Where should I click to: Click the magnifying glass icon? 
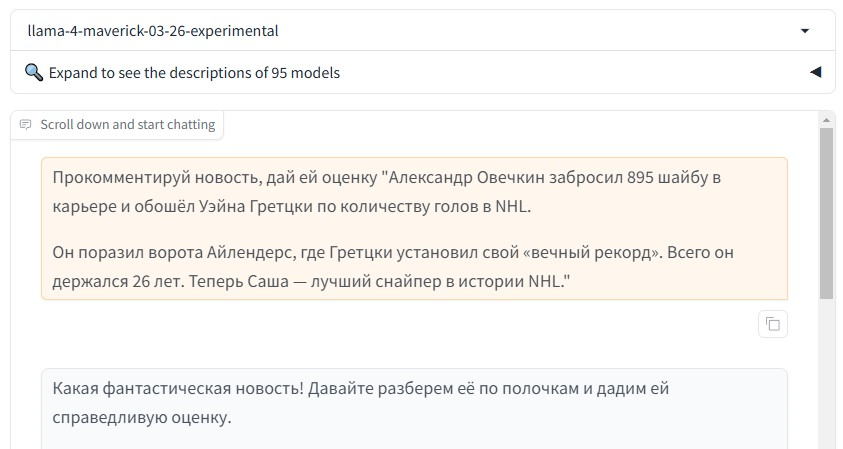point(34,72)
